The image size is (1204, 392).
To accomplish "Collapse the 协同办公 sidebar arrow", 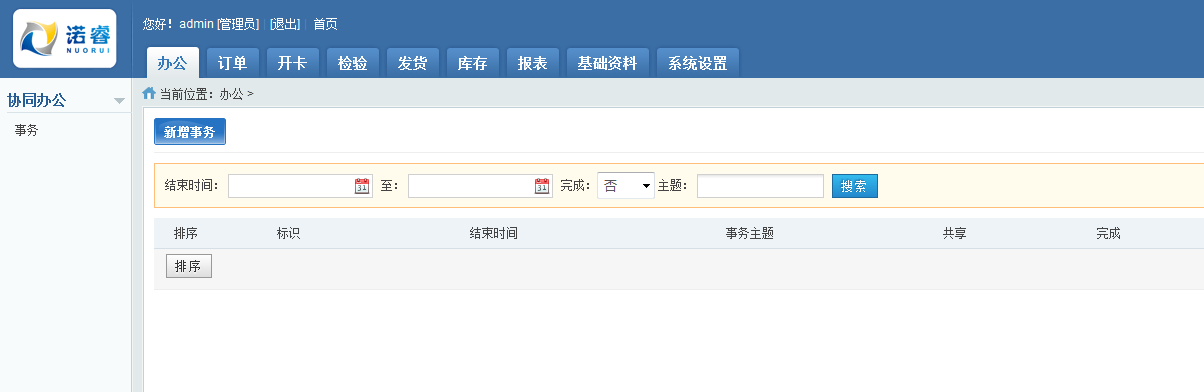I will click(x=120, y=101).
